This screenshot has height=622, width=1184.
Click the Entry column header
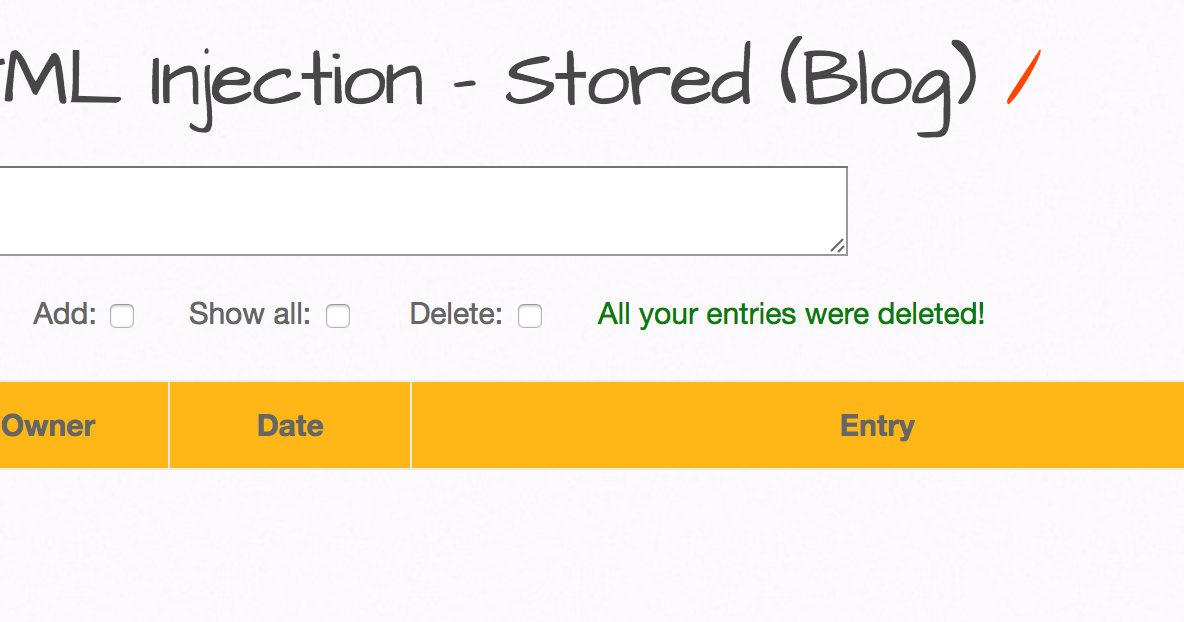[877, 425]
